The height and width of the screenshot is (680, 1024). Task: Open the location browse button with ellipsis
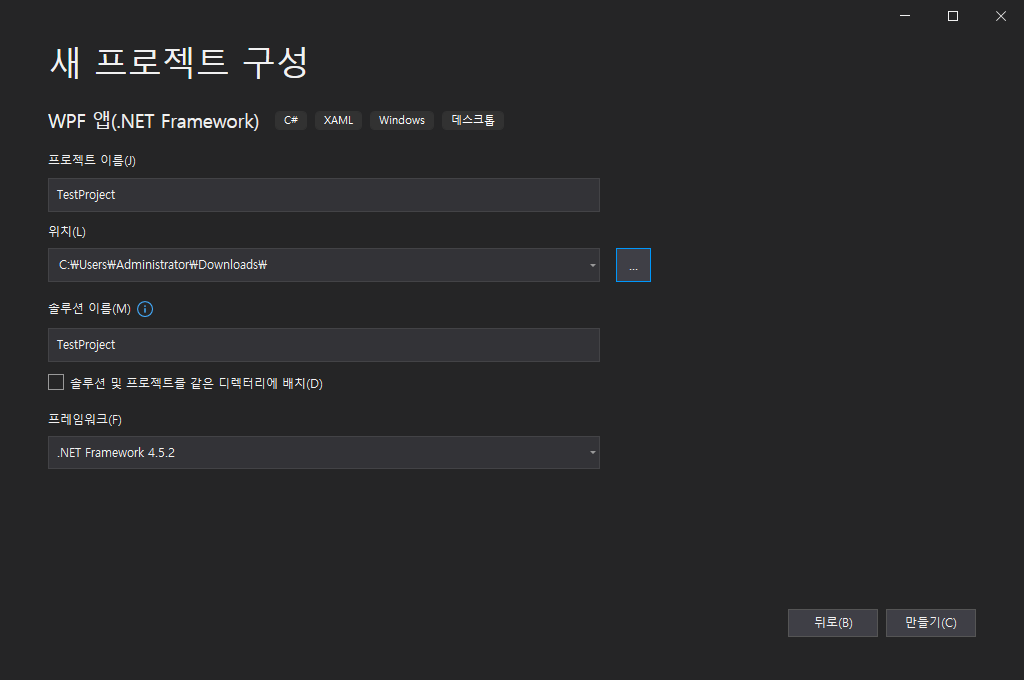click(x=633, y=265)
